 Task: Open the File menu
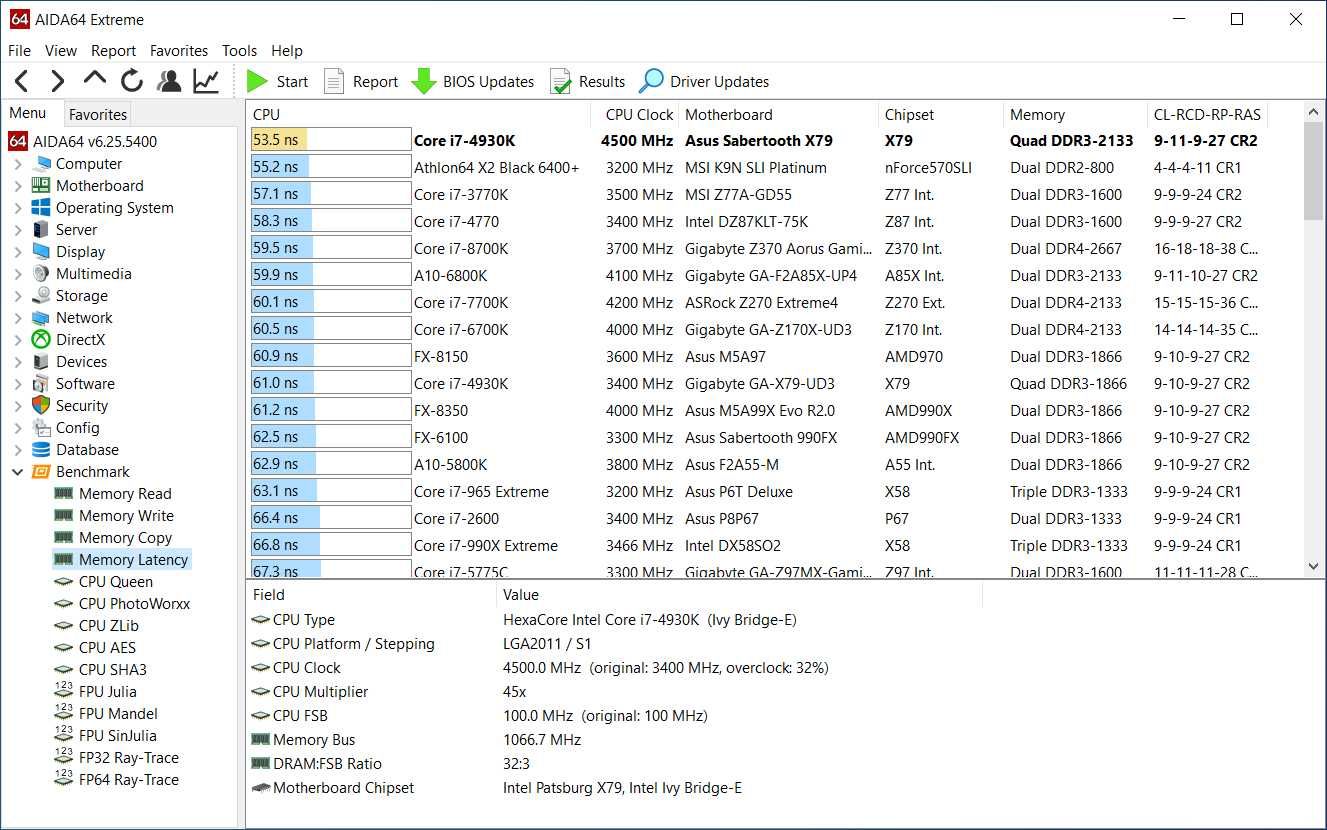pos(19,50)
